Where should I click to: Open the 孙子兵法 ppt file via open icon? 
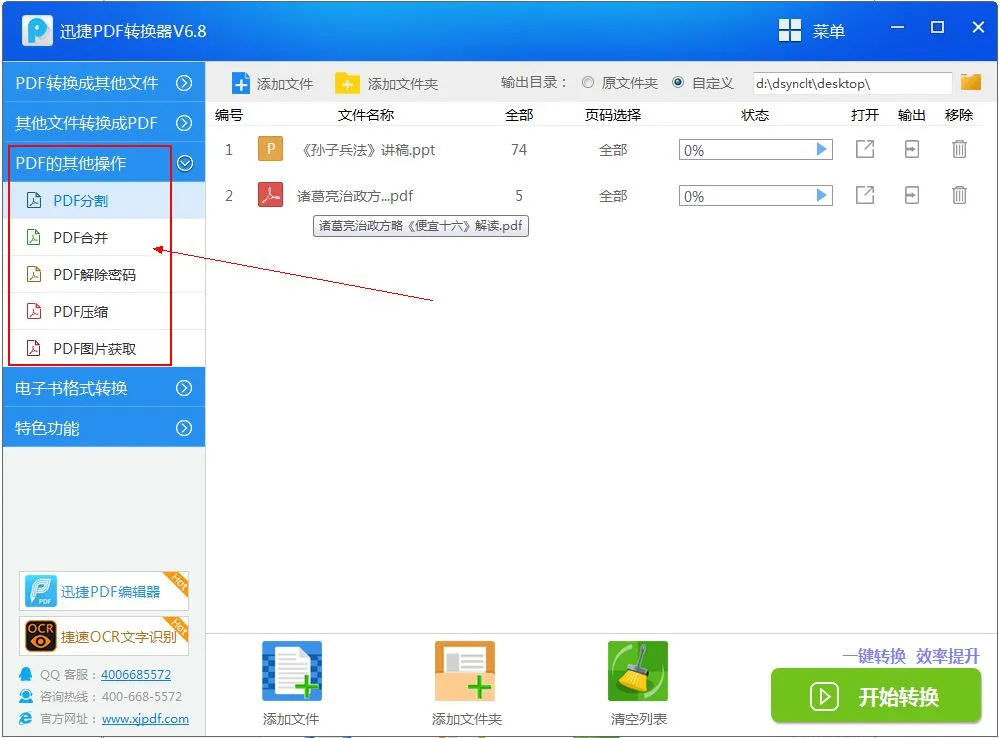click(865, 149)
